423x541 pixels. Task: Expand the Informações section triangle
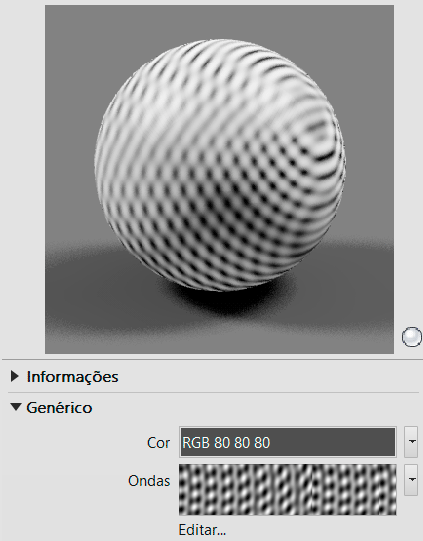point(14,376)
